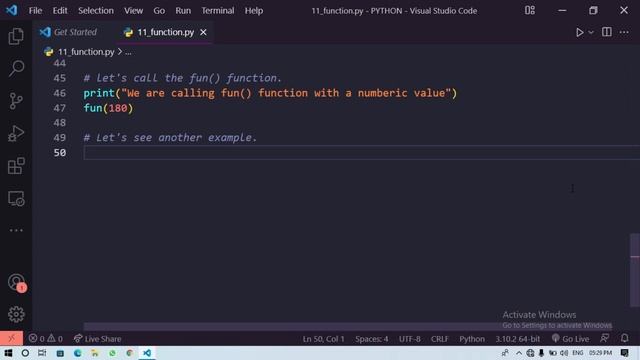Go to line via Ln 50, Col 1
The height and width of the screenshot is (360, 640).
coord(323,339)
